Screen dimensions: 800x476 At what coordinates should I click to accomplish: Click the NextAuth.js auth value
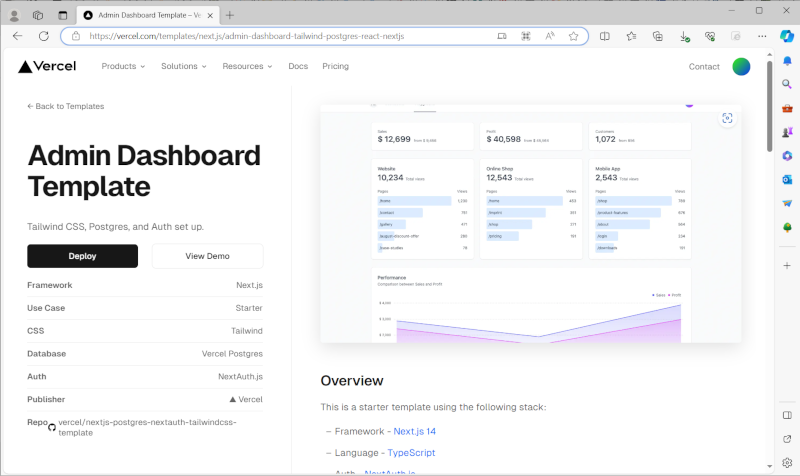tap(240, 377)
